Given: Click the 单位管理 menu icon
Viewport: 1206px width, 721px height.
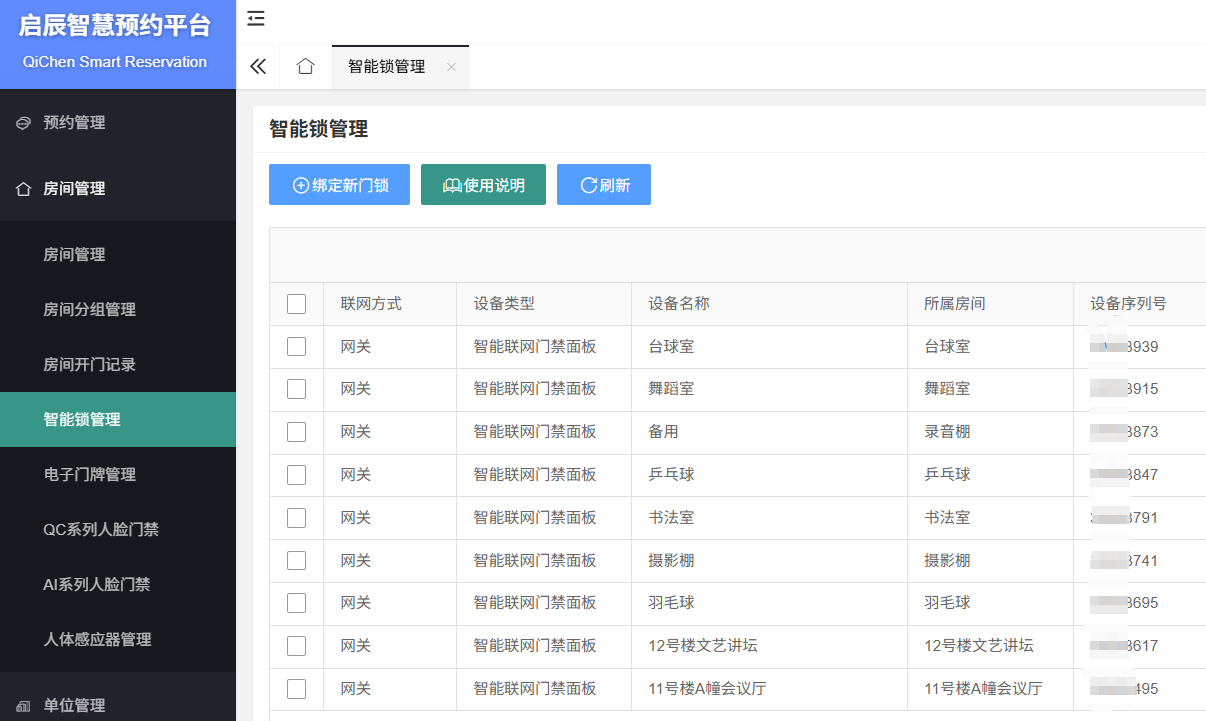Looking at the screenshot, I should click(x=24, y=705).
